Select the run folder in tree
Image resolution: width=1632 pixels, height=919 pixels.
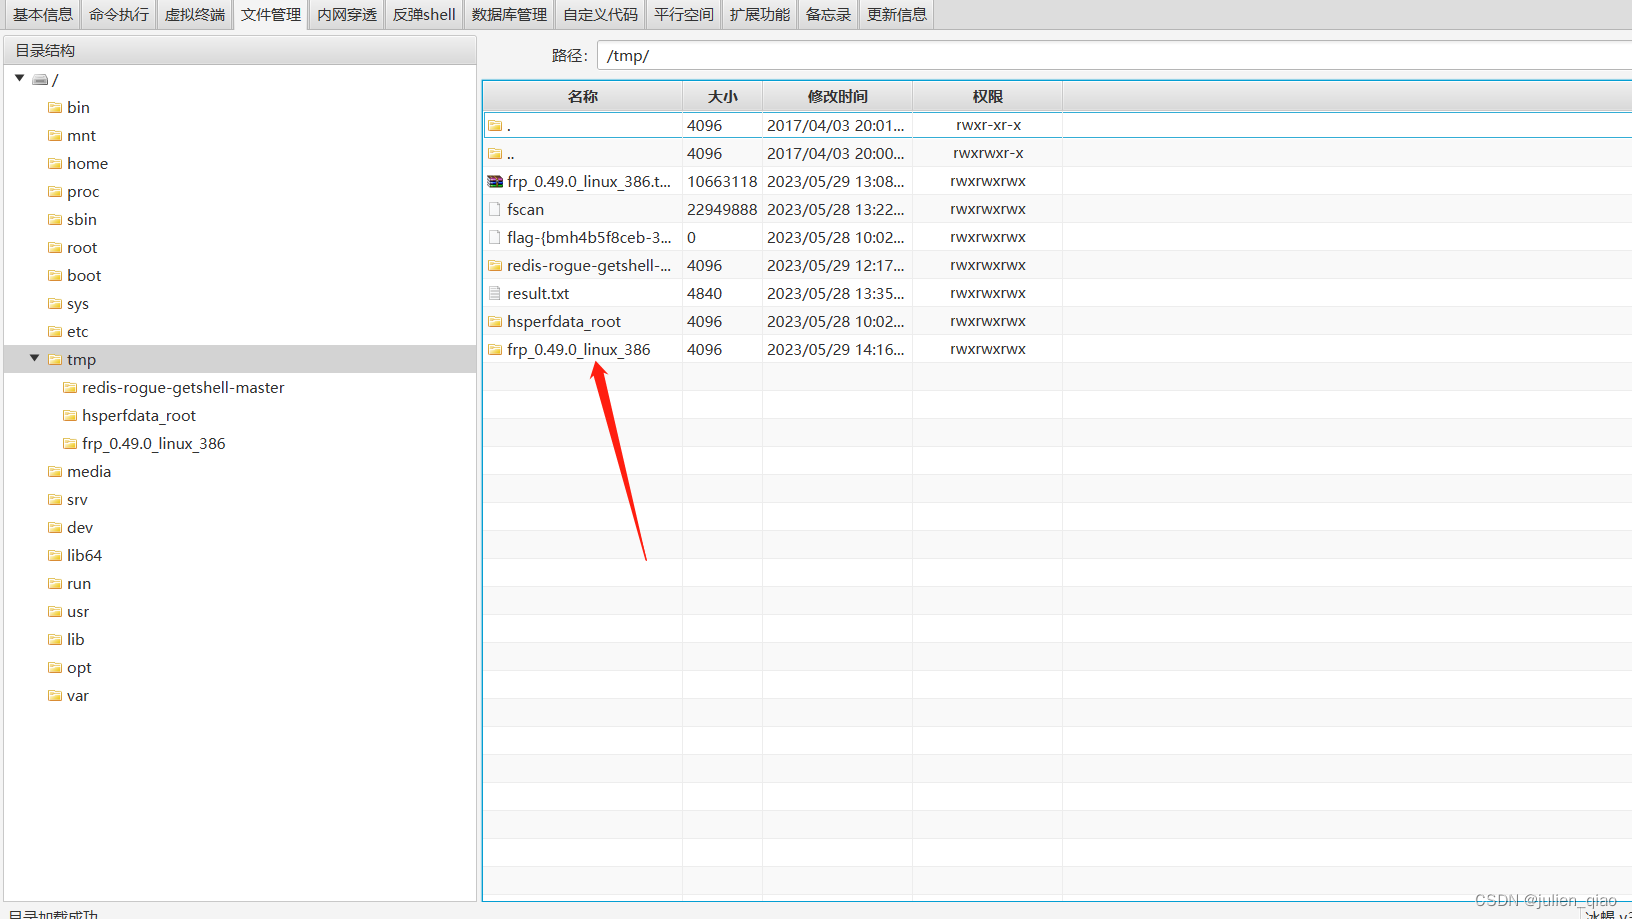pos(79,583)
